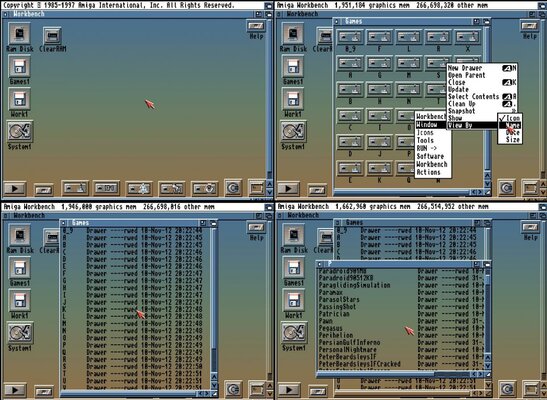This screenshot has width=547, height=400.
Task: Open the J drawer icon in Games window
Action: pos(379,142)
